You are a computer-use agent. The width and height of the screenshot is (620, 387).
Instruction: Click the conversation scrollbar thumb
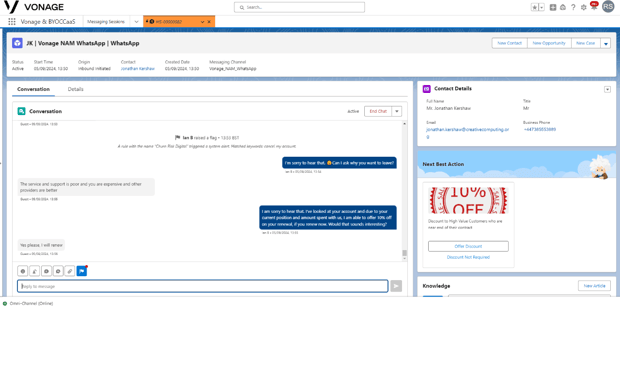tap(405, 253)
